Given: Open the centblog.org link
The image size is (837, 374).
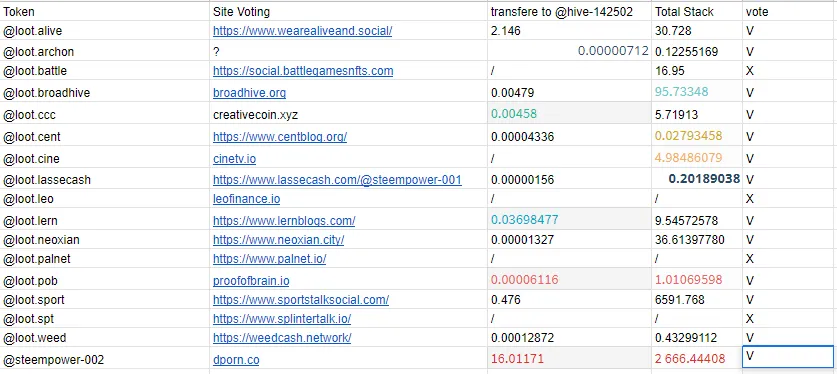Looking at the screenshot, I should coord(280,137).
